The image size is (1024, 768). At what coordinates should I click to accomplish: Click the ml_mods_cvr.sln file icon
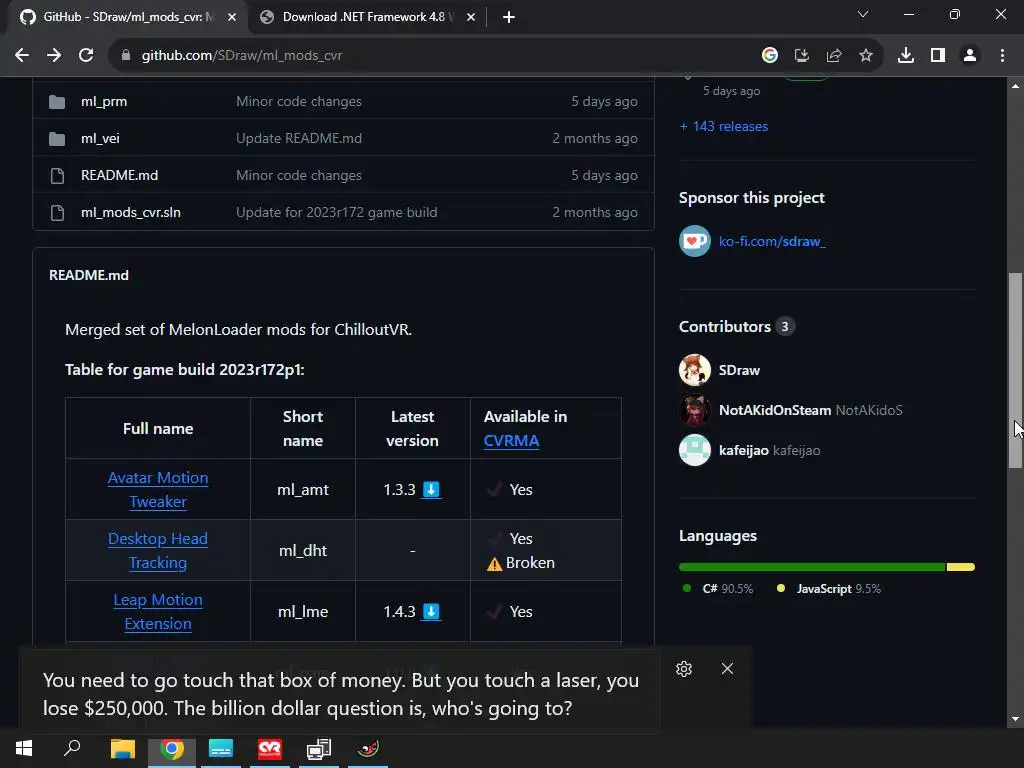tap(57, 213)
